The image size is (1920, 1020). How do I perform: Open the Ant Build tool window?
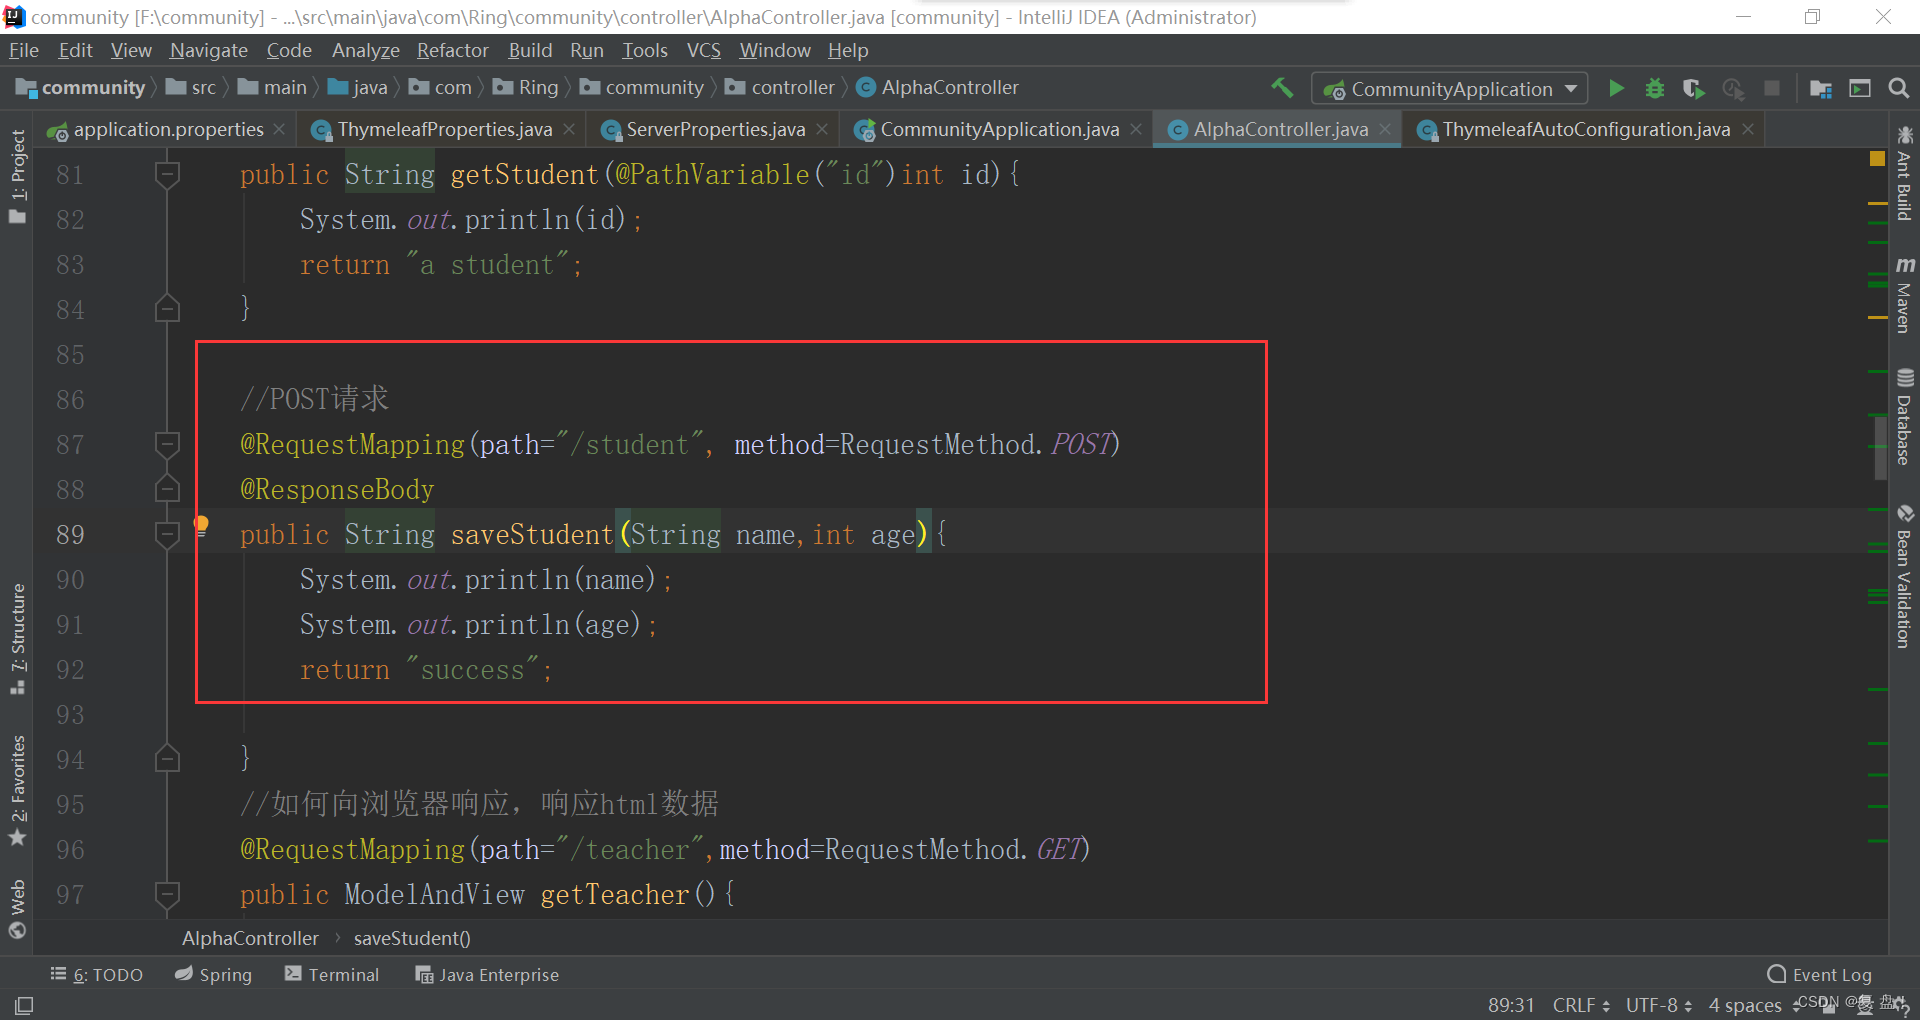click(1904, 173)
